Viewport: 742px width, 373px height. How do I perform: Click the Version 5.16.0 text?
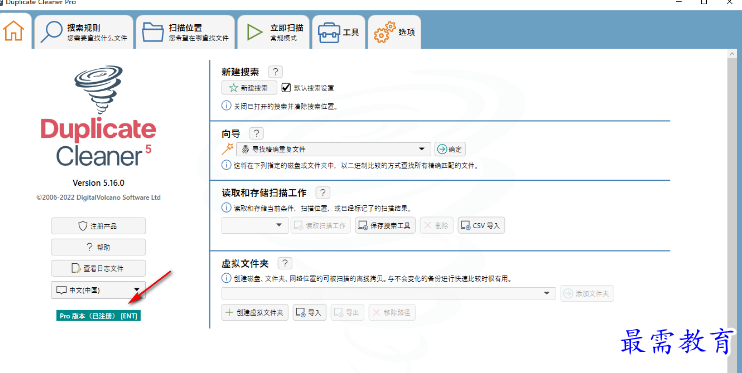point(98,183)
